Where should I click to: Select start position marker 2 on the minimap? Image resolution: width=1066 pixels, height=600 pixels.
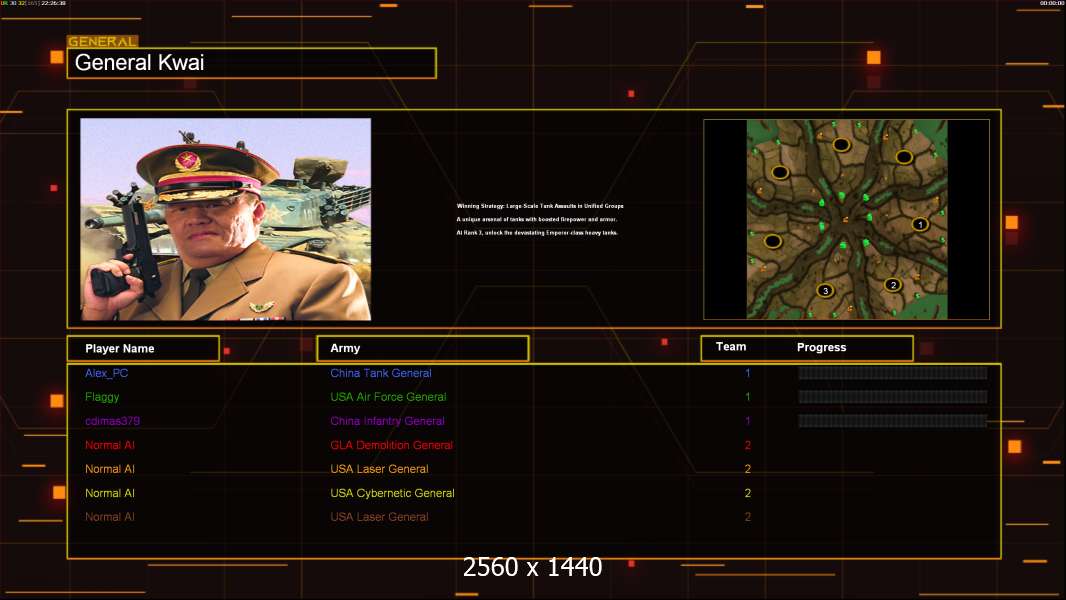[x=893, y=285]
